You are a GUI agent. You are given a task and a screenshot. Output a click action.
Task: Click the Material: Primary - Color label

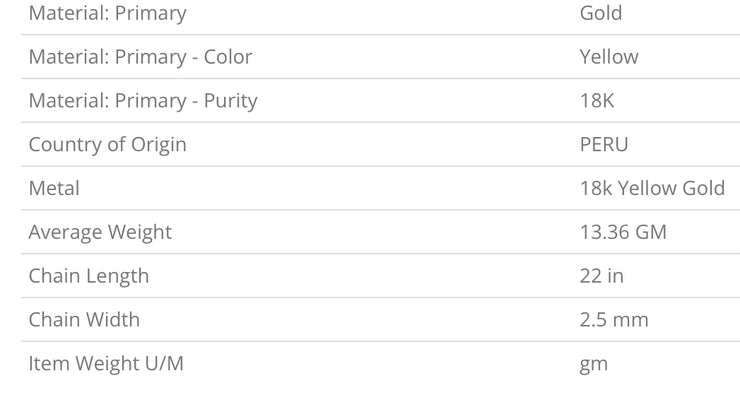[x=141, y=57]
